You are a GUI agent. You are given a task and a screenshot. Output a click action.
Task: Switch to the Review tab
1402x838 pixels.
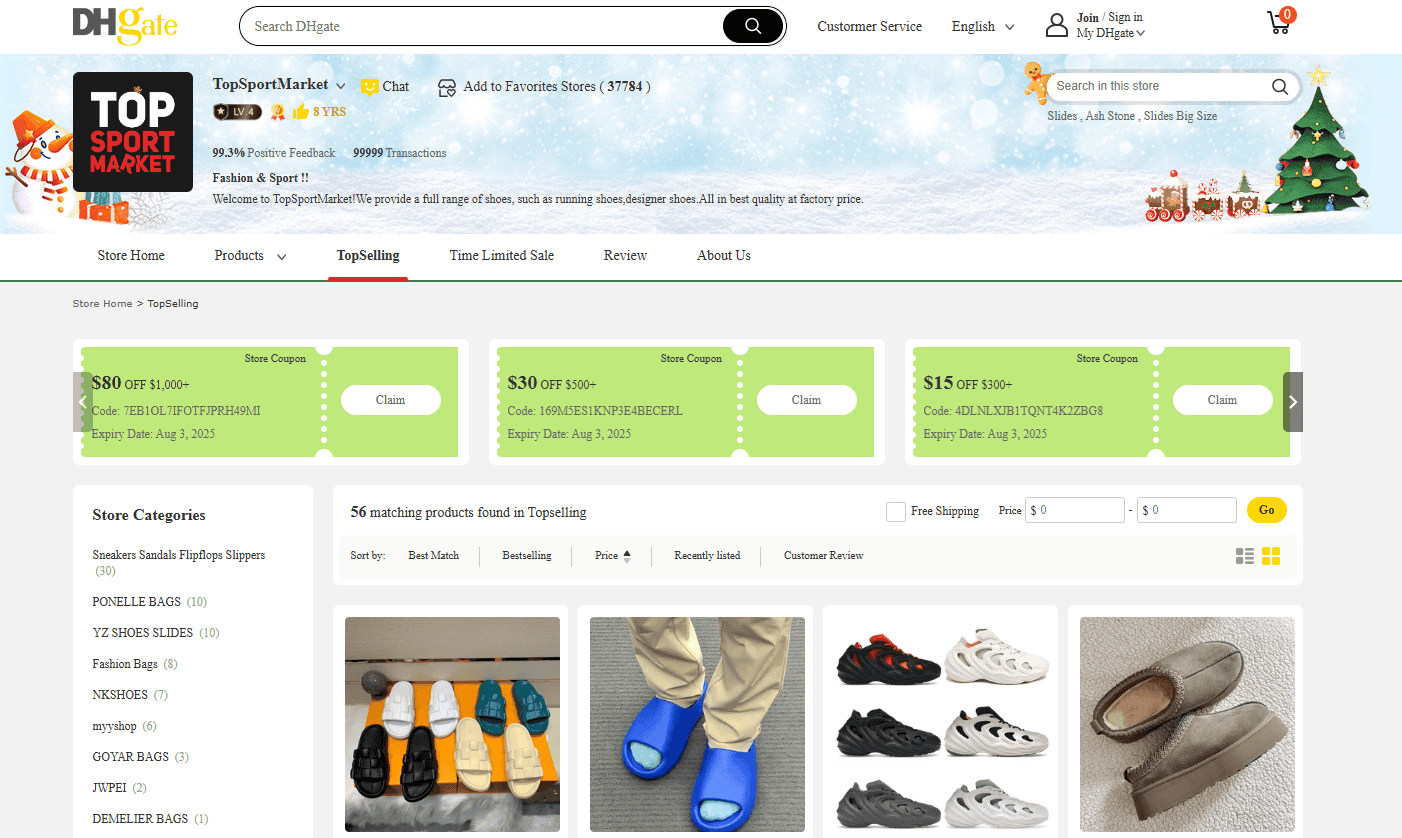tap(625, 256)
